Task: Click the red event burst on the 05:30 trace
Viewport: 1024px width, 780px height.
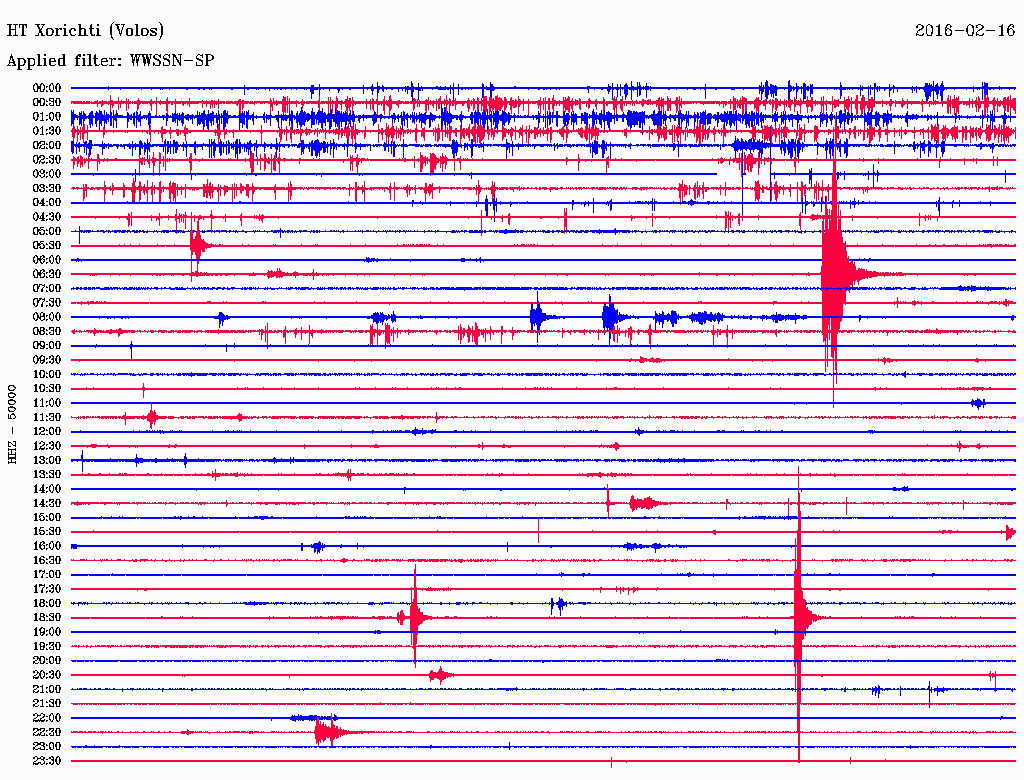Action: [198, 246]
